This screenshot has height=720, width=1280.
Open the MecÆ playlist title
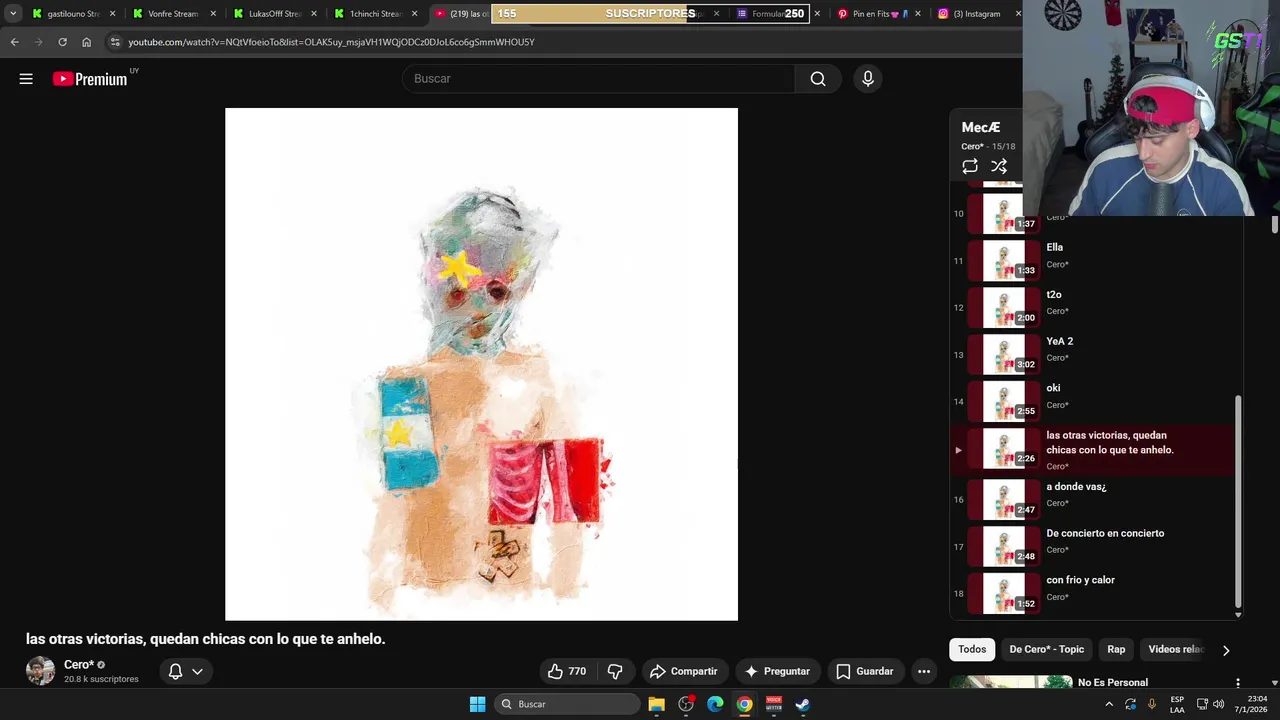980,127
